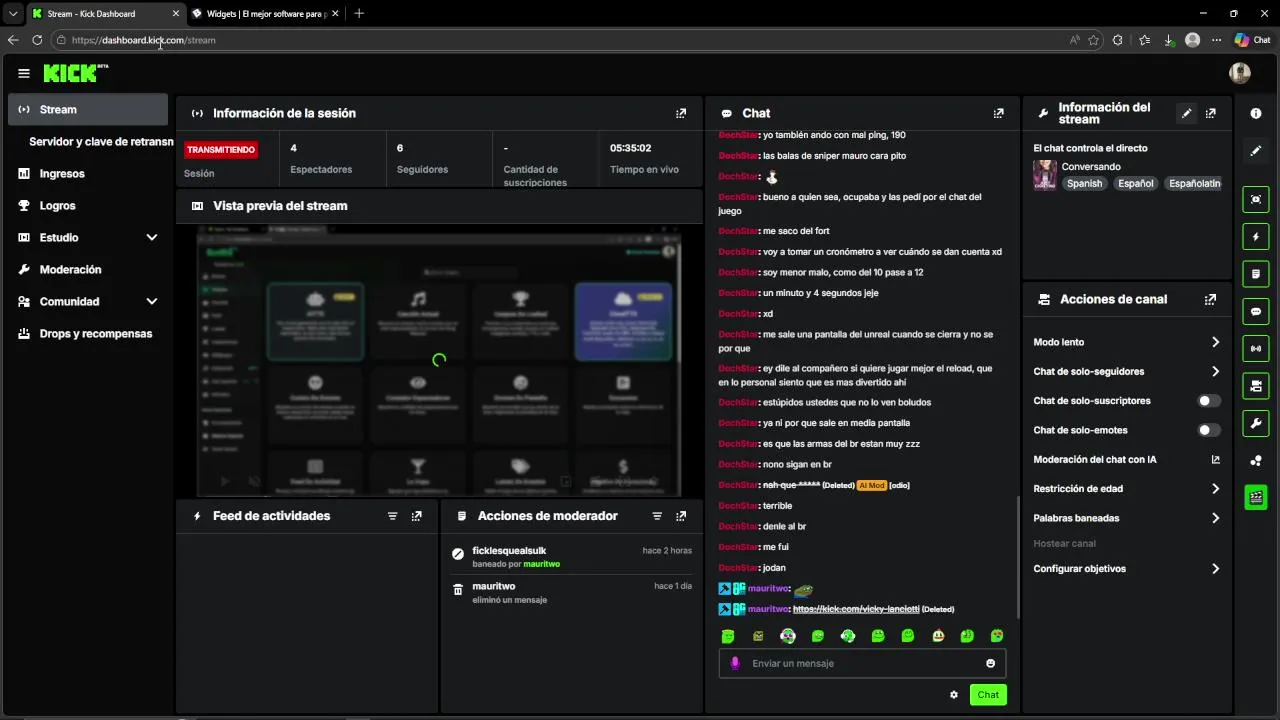
Task: Open Configurar objetivos options
Action: point(1127,569)
